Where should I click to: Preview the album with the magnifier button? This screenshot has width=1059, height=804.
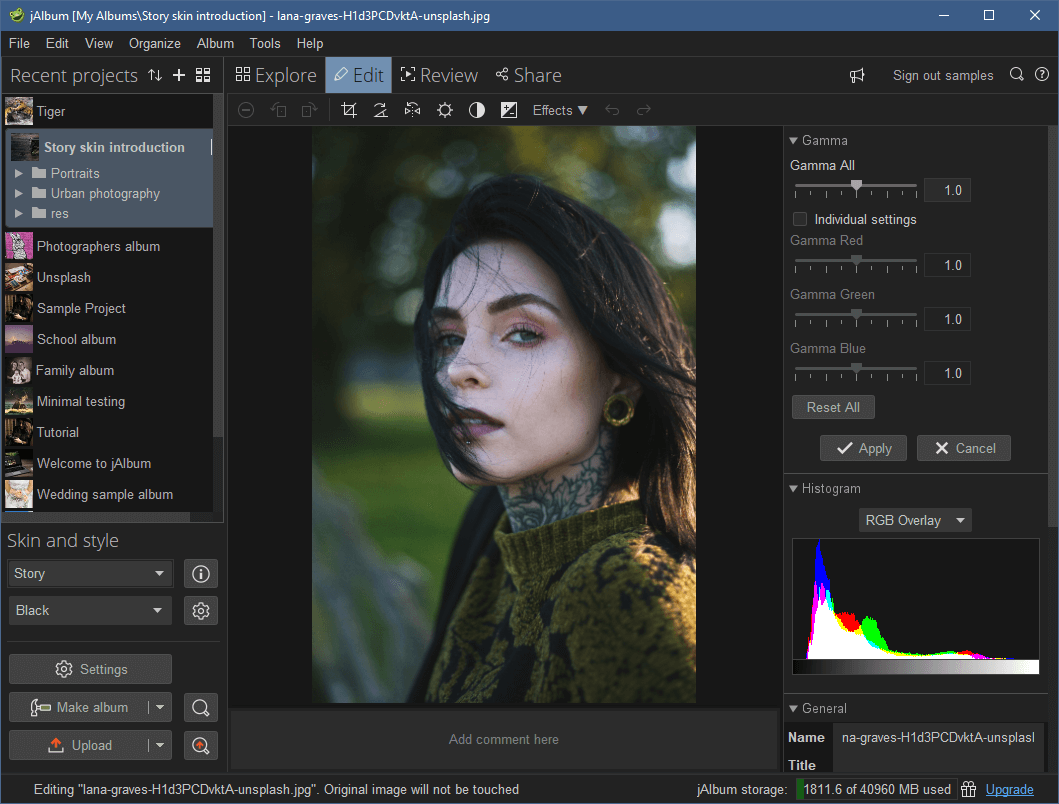click(x=200, y=707)
